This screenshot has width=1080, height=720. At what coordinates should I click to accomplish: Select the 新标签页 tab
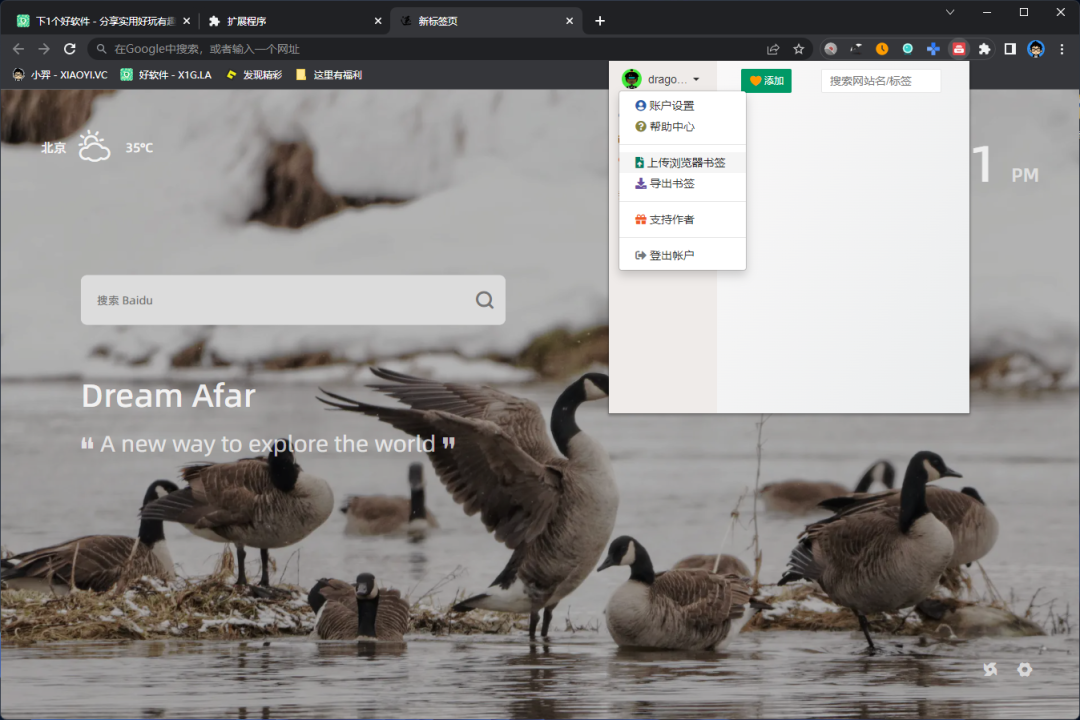click(x=486, y=21)
